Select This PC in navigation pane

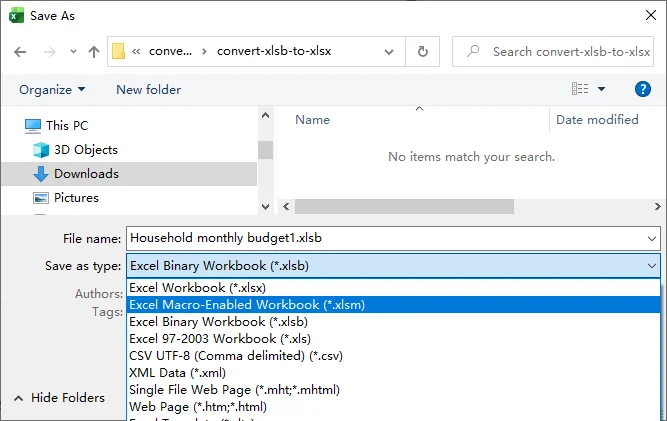(67, 126)
